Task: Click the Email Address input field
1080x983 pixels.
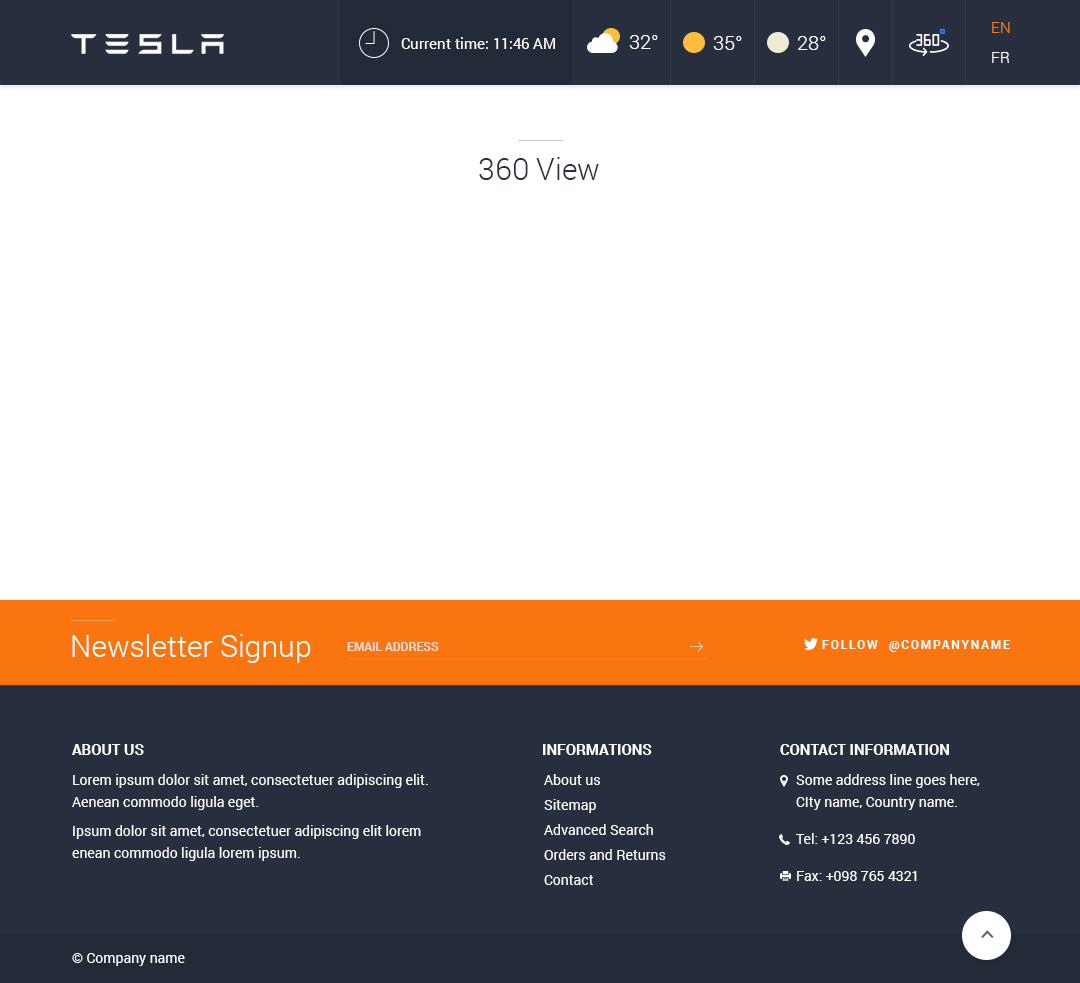Action: point(510,647)
